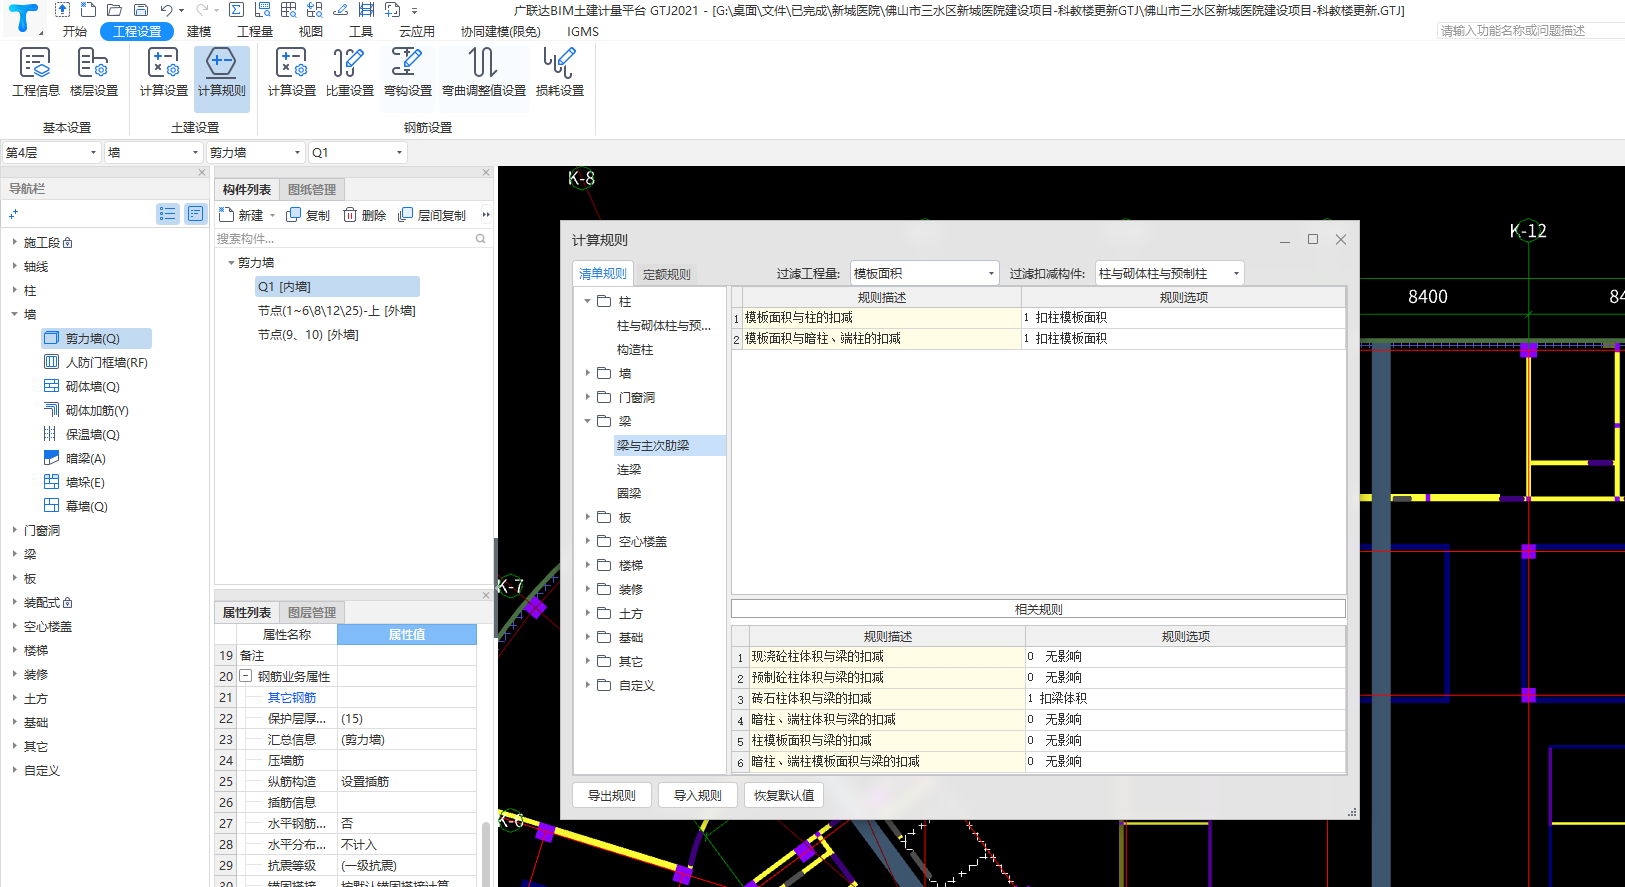Click the undo arrow icon

[166, 10]
